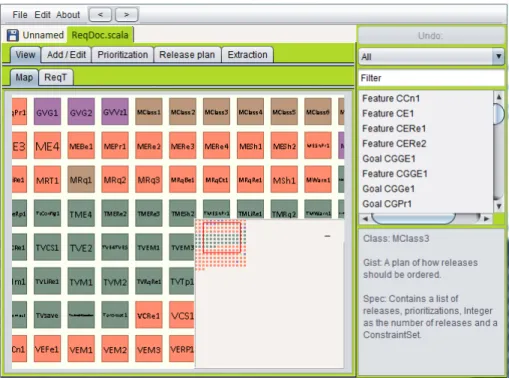This screenshot has width=509, height=378.
Task: Click the Undo button
Action: 431,35
